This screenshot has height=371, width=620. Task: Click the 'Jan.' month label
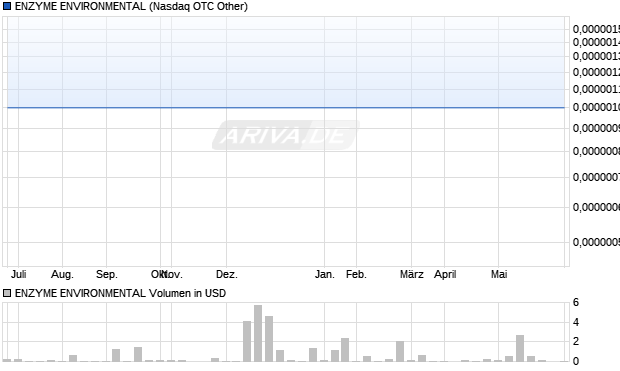325,274
